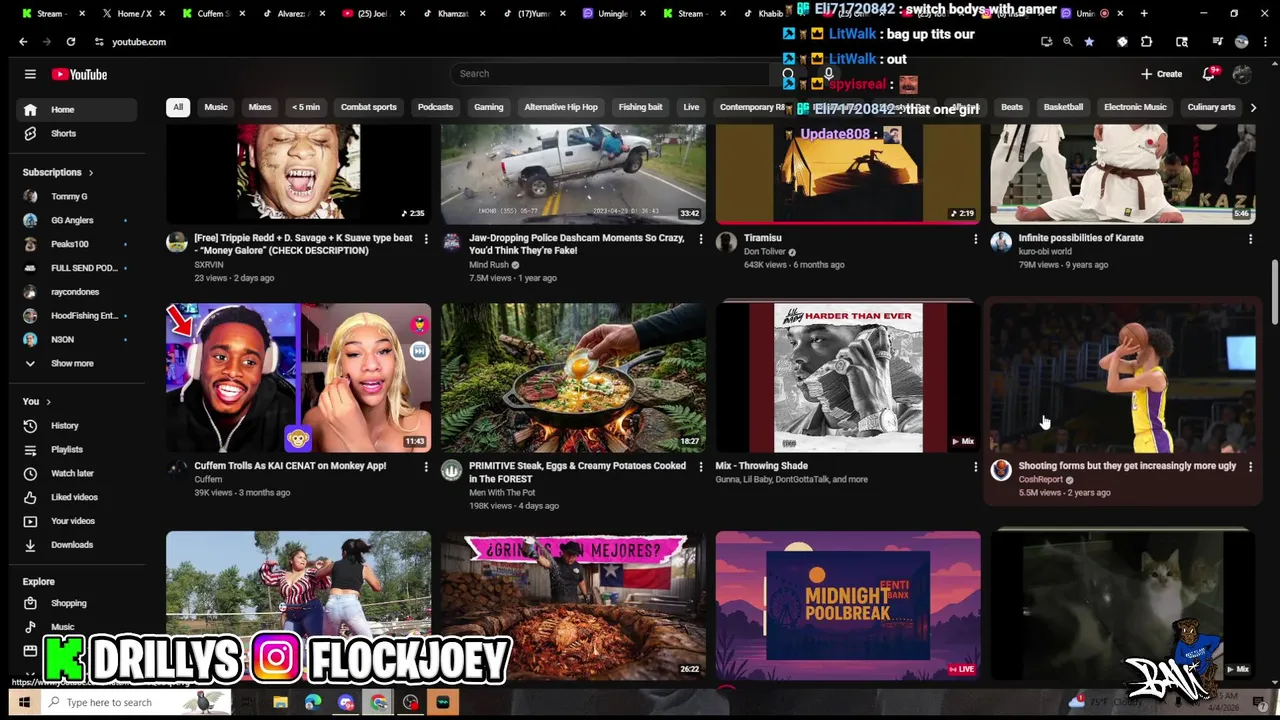The width and height of the screenshot is (1280, 720).
Task: Open video title Infinite possibilities of Karate
Action: pos(1081,239)
